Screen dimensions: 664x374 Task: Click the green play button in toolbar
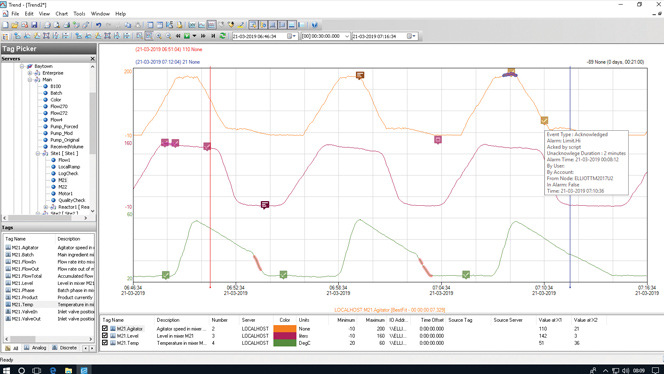click(187, 36)
